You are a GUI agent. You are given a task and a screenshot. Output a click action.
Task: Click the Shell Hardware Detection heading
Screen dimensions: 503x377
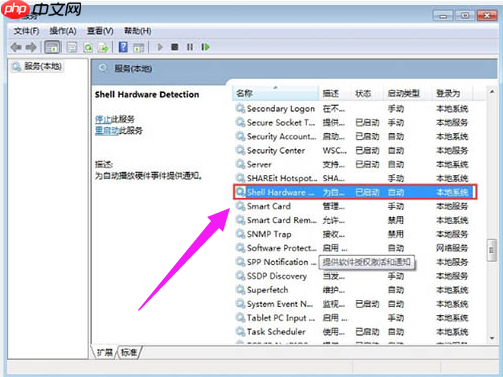(x=147, y=95)
